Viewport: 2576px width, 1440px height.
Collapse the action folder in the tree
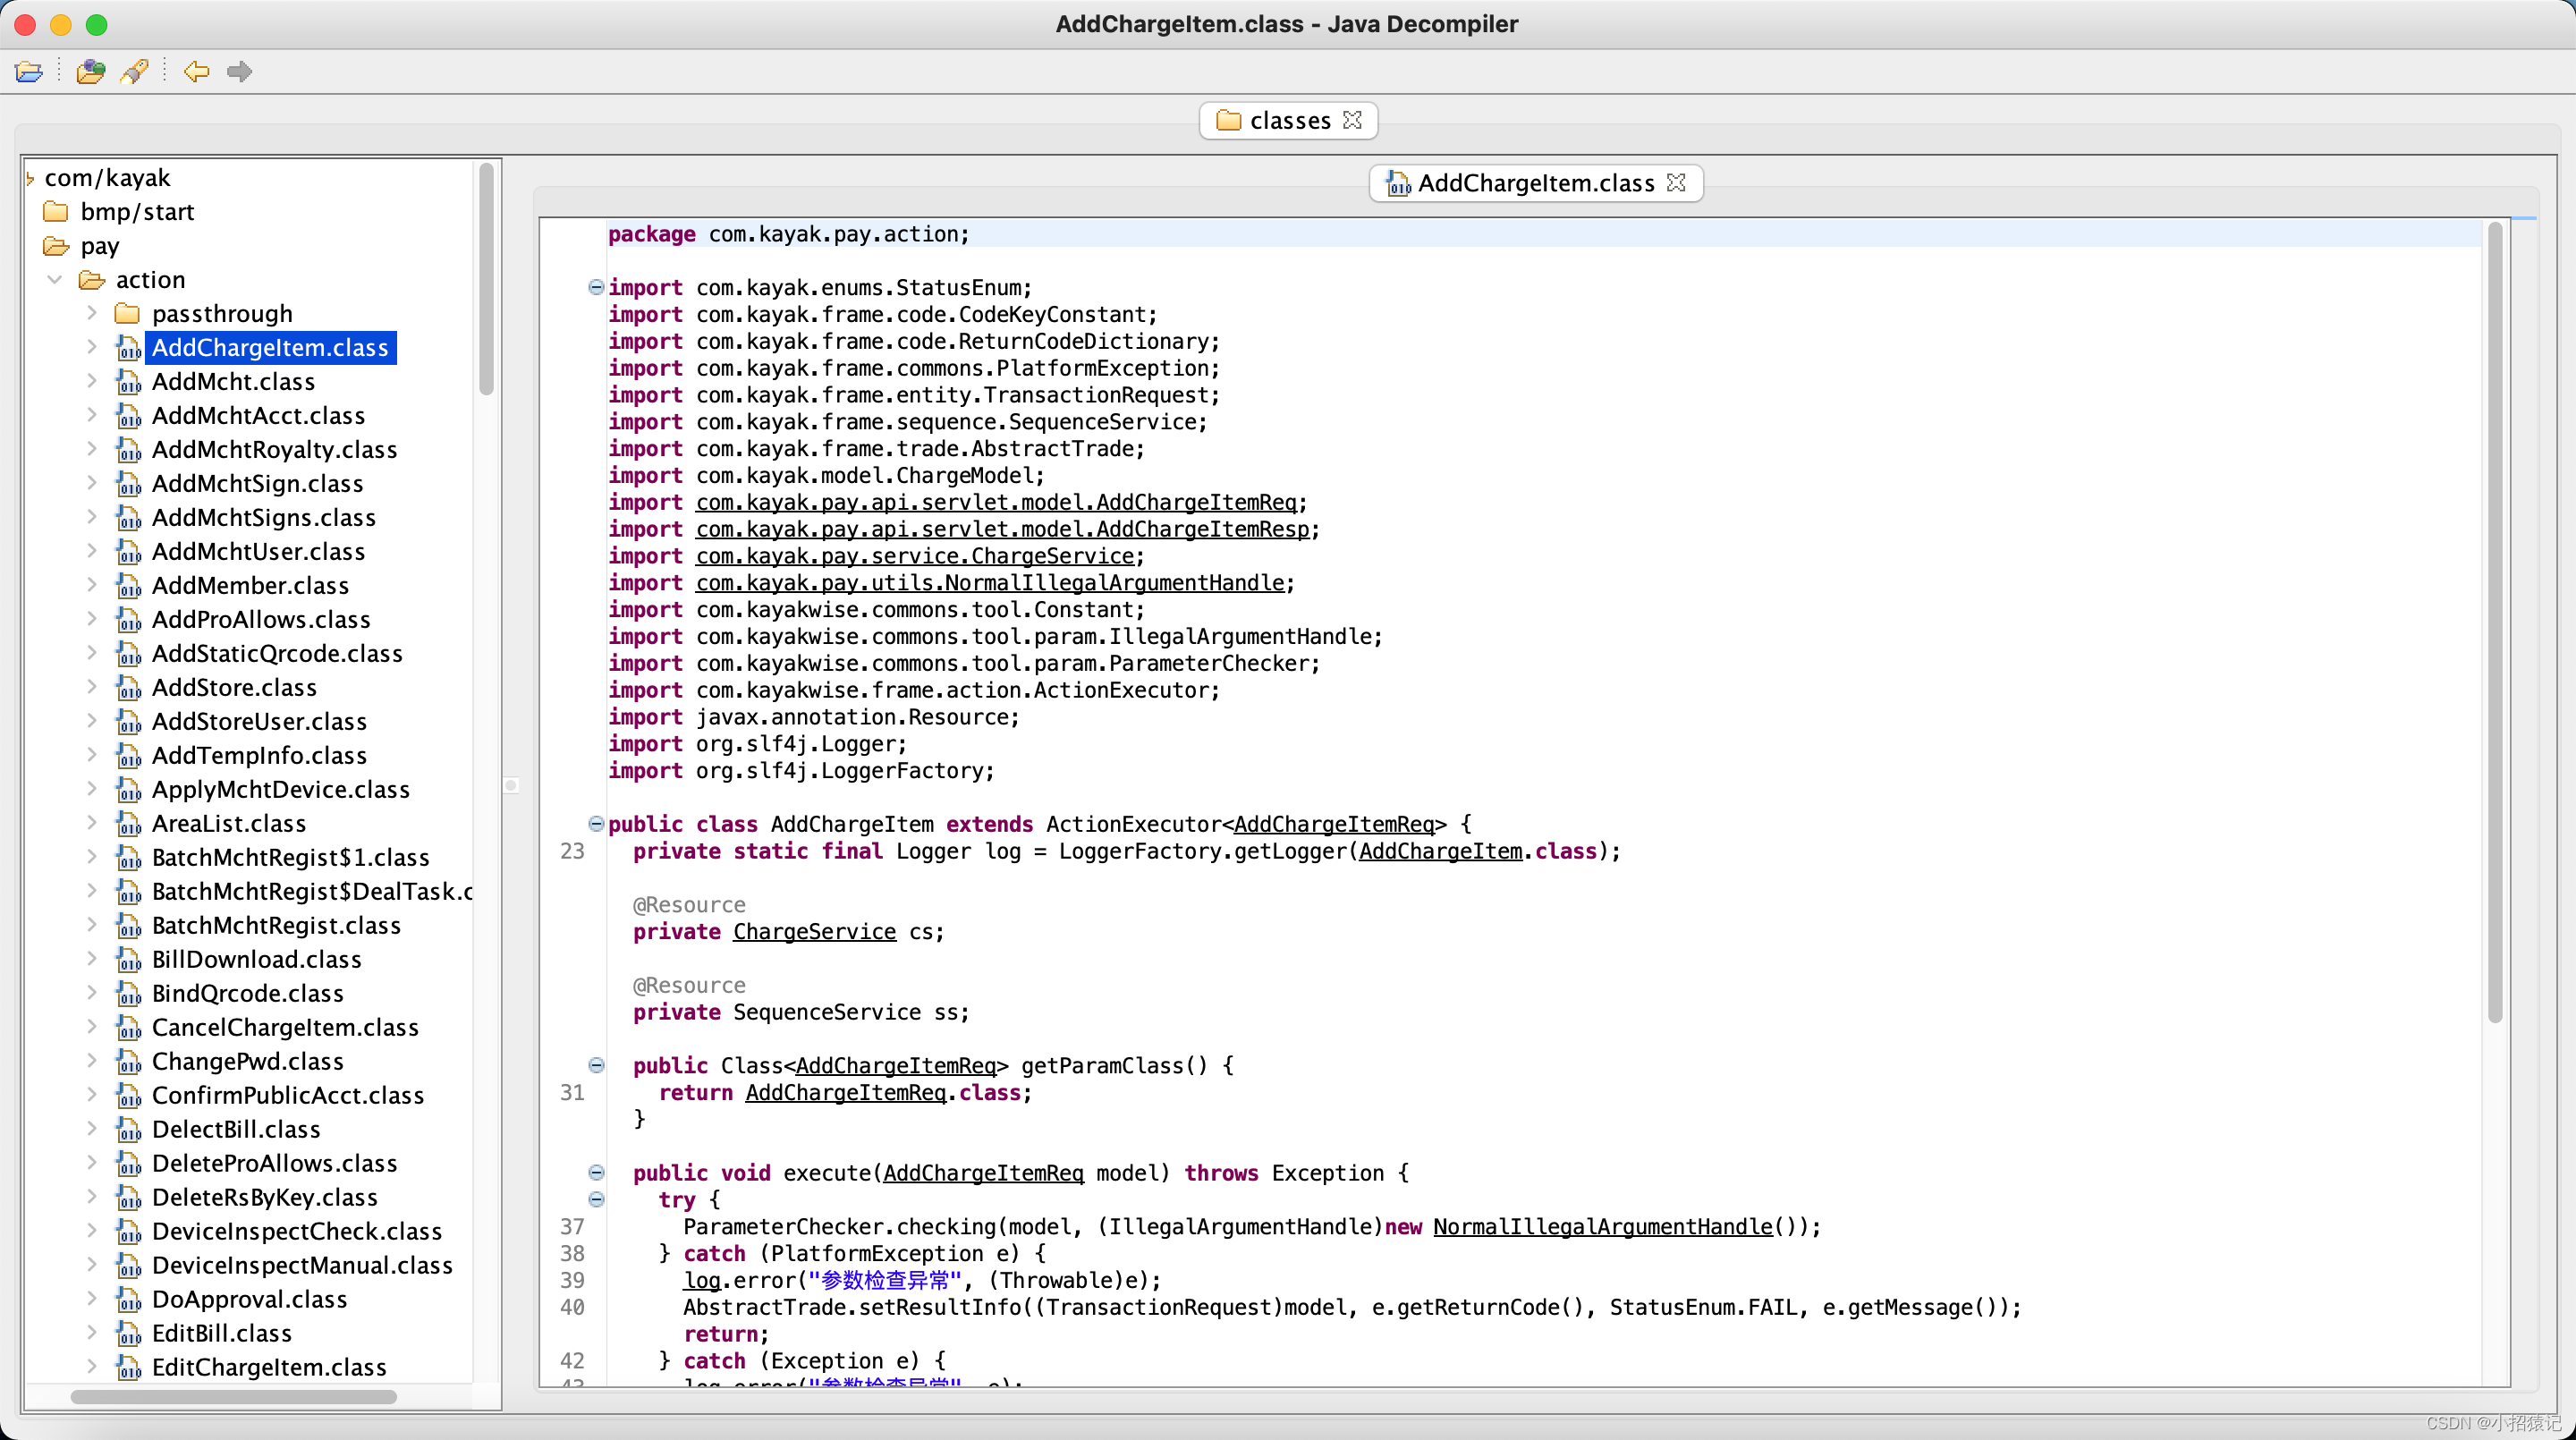tap(54, 279)
